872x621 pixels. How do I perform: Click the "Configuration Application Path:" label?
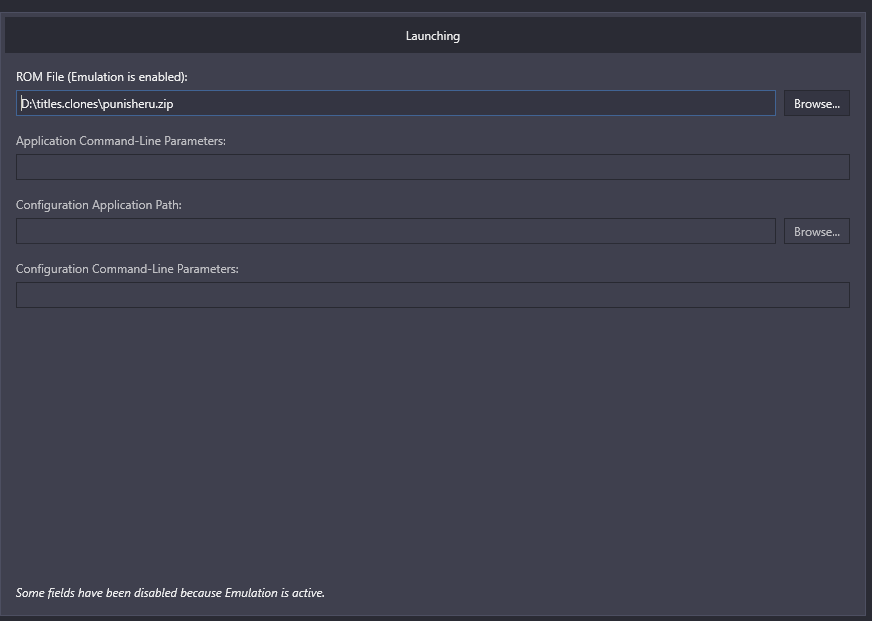coord(99,205)
